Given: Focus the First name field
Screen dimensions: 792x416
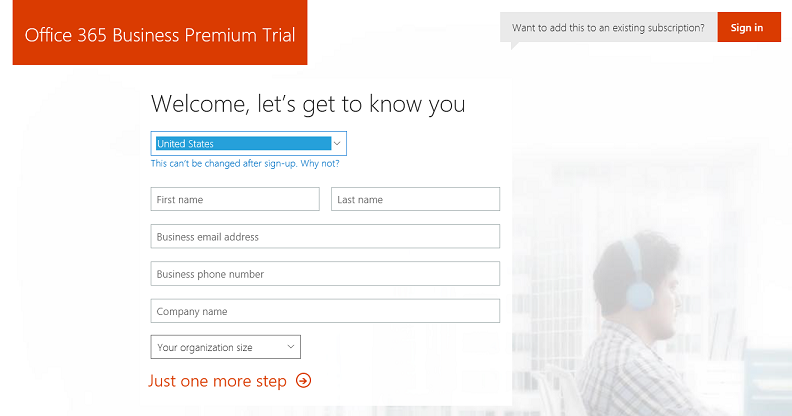Looking at the screenshot, I should click(x=235, y=199).
